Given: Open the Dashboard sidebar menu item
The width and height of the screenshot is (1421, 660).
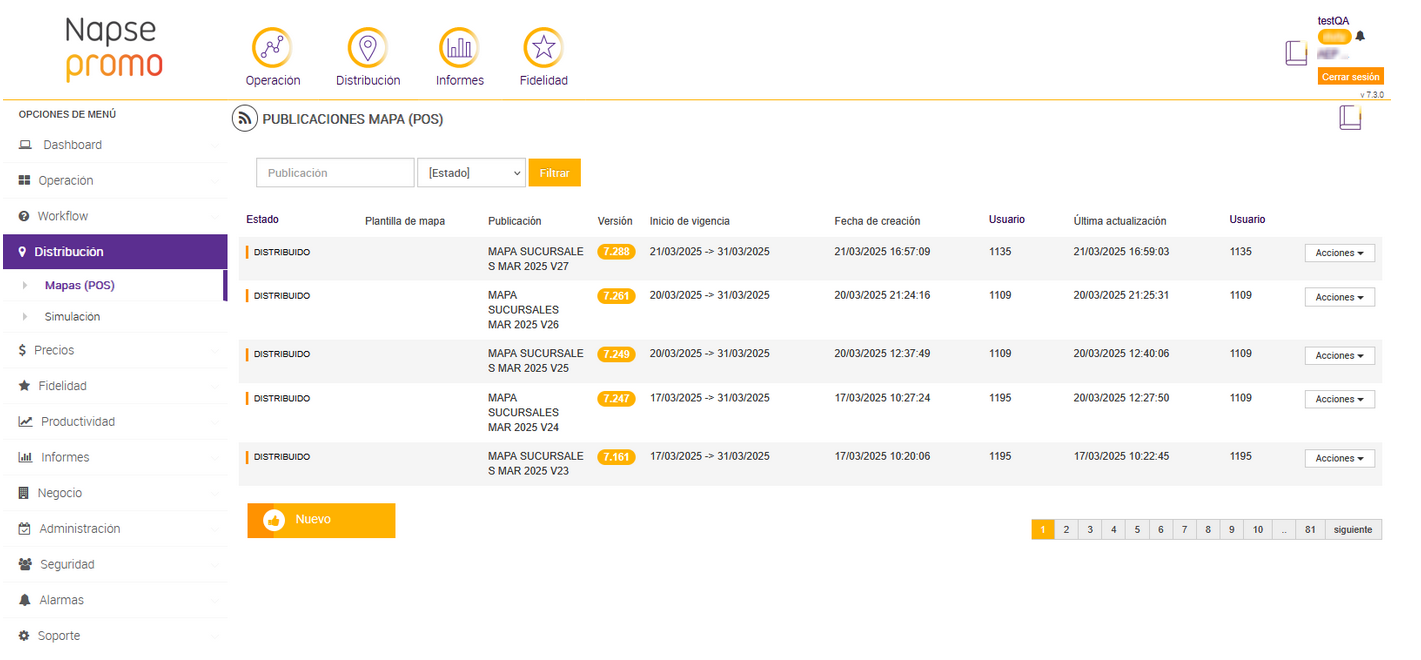Looking at the screenshot, I should tap(72, 145).
